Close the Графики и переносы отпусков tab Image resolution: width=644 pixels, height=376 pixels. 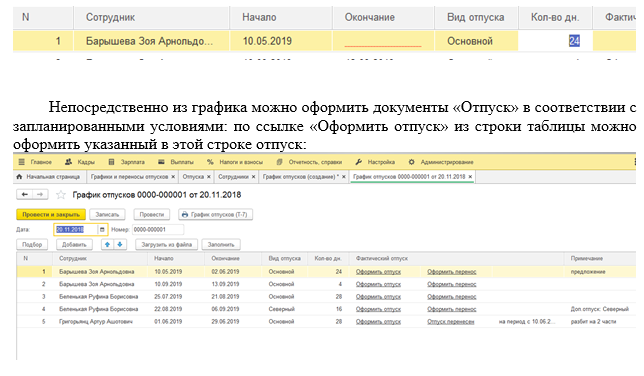173,177
